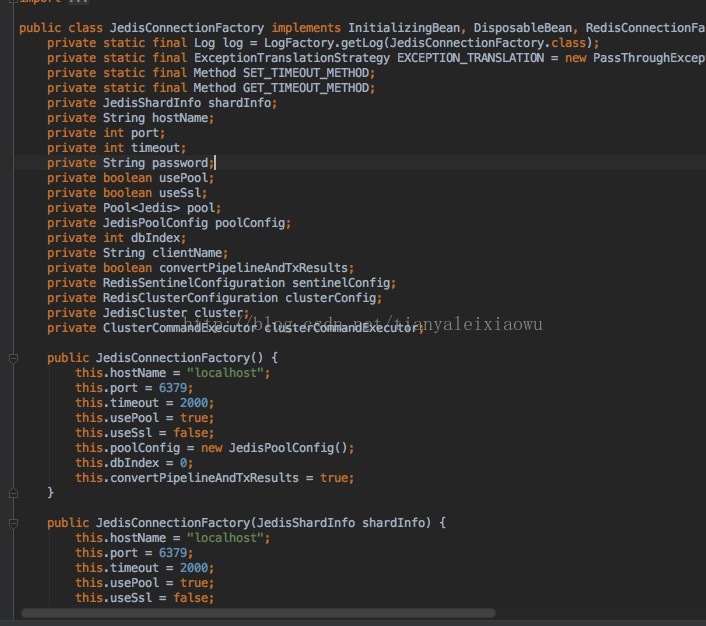Click 'this.dbIndex = 0;' line
Viewport: 706px width, 626px height.
(x=134, y=463)
